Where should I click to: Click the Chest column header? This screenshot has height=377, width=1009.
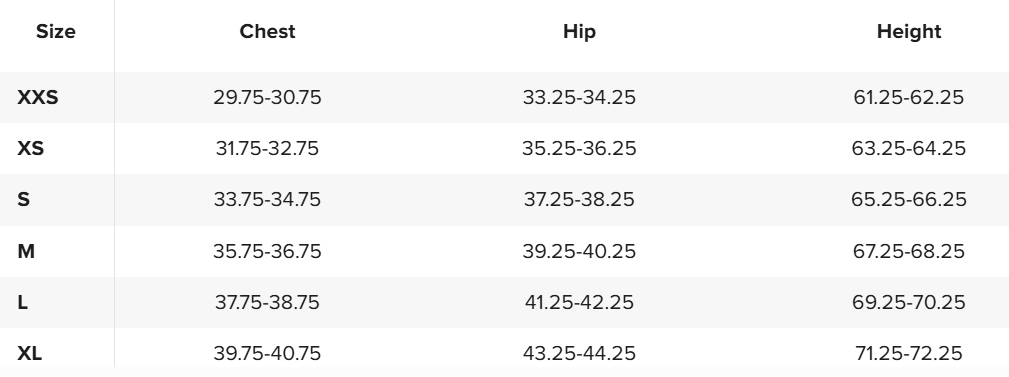pos(267,32)
